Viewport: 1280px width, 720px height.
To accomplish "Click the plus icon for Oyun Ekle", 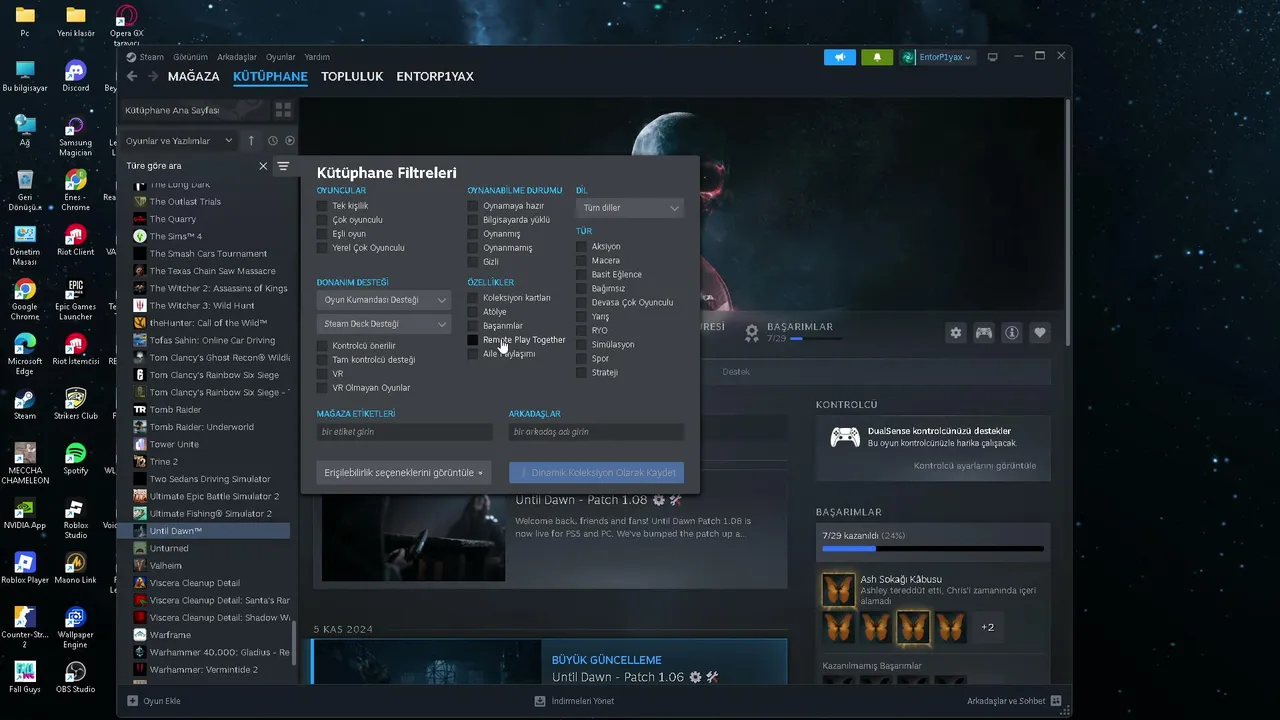I will tap(133, 701).
